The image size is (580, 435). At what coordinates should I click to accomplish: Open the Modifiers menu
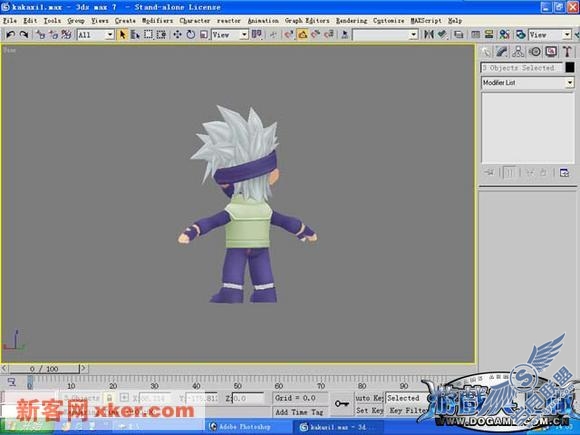tap(158, 21)
